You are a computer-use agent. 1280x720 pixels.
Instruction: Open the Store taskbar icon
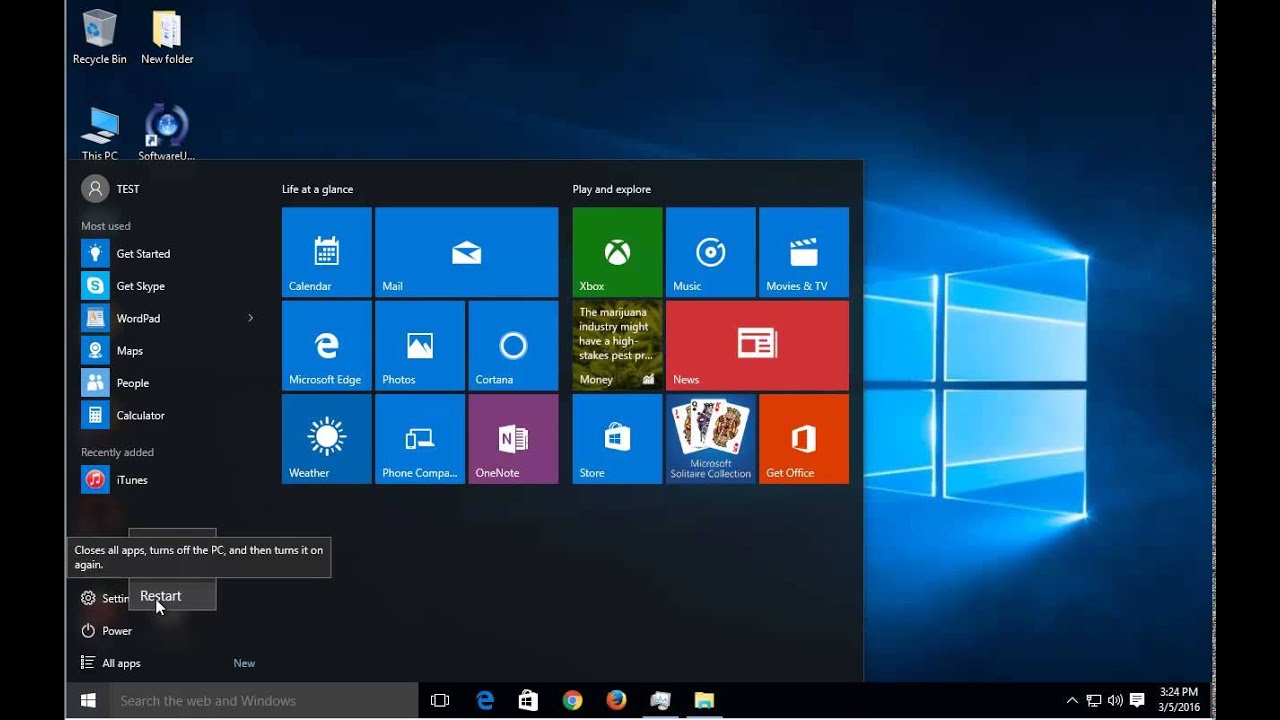[528, 701]
